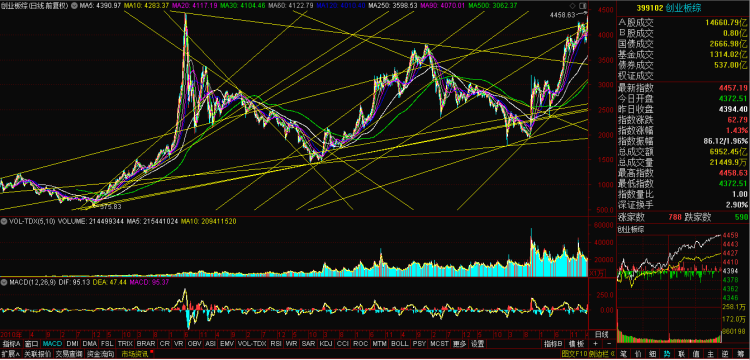Click the 575.83 low price marker
This screenshot has height=360, width=750.
110,207
